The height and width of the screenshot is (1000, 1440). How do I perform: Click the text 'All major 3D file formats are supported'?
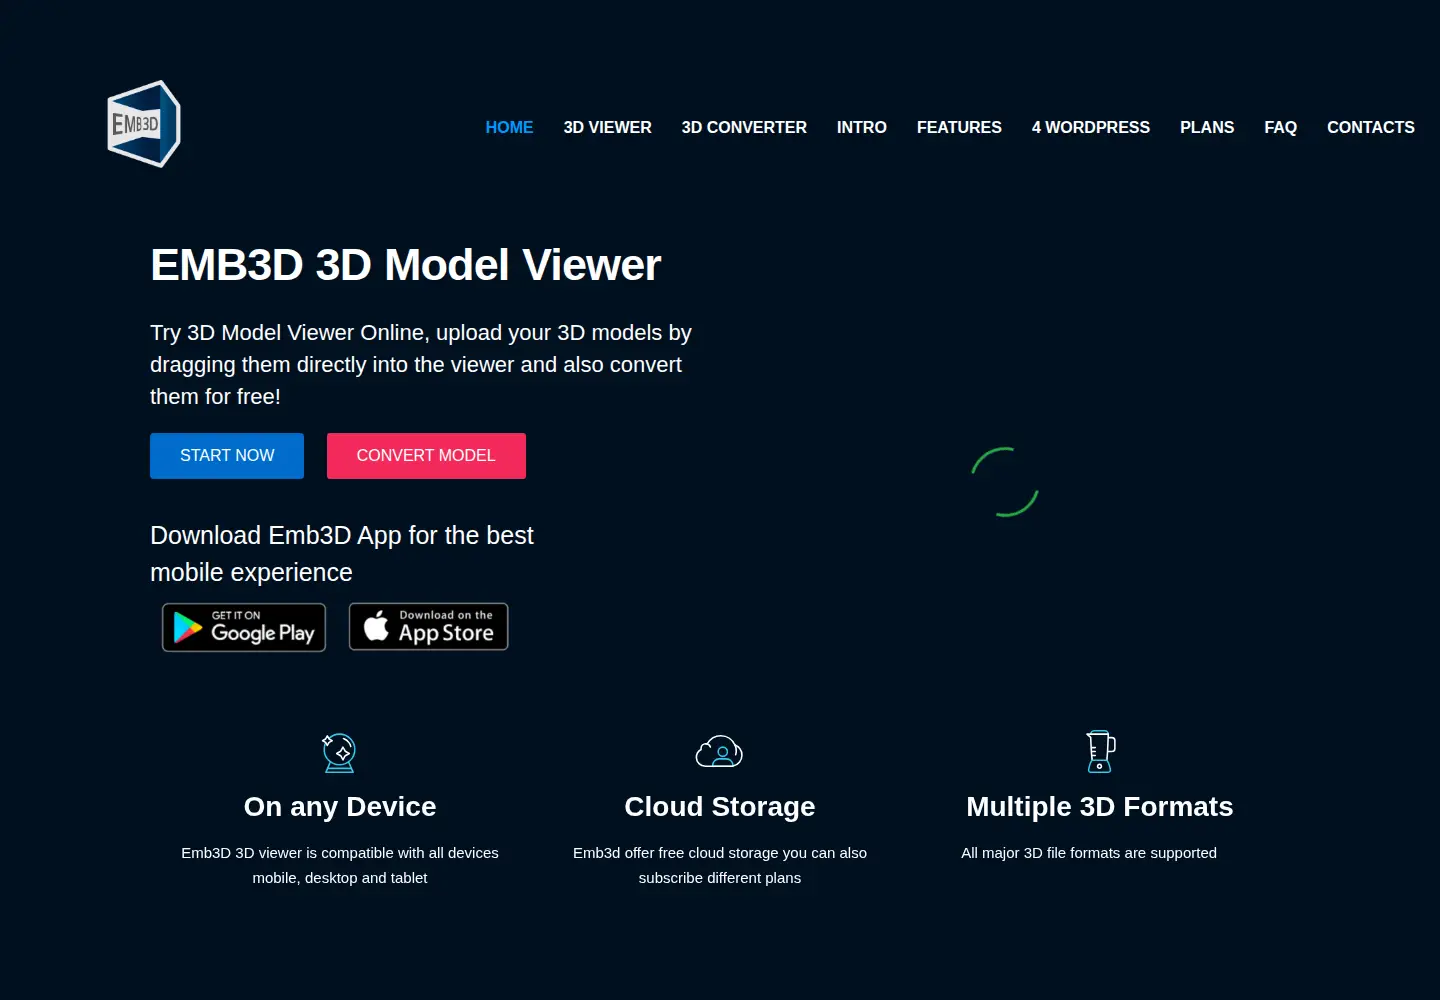[1089, 853]
